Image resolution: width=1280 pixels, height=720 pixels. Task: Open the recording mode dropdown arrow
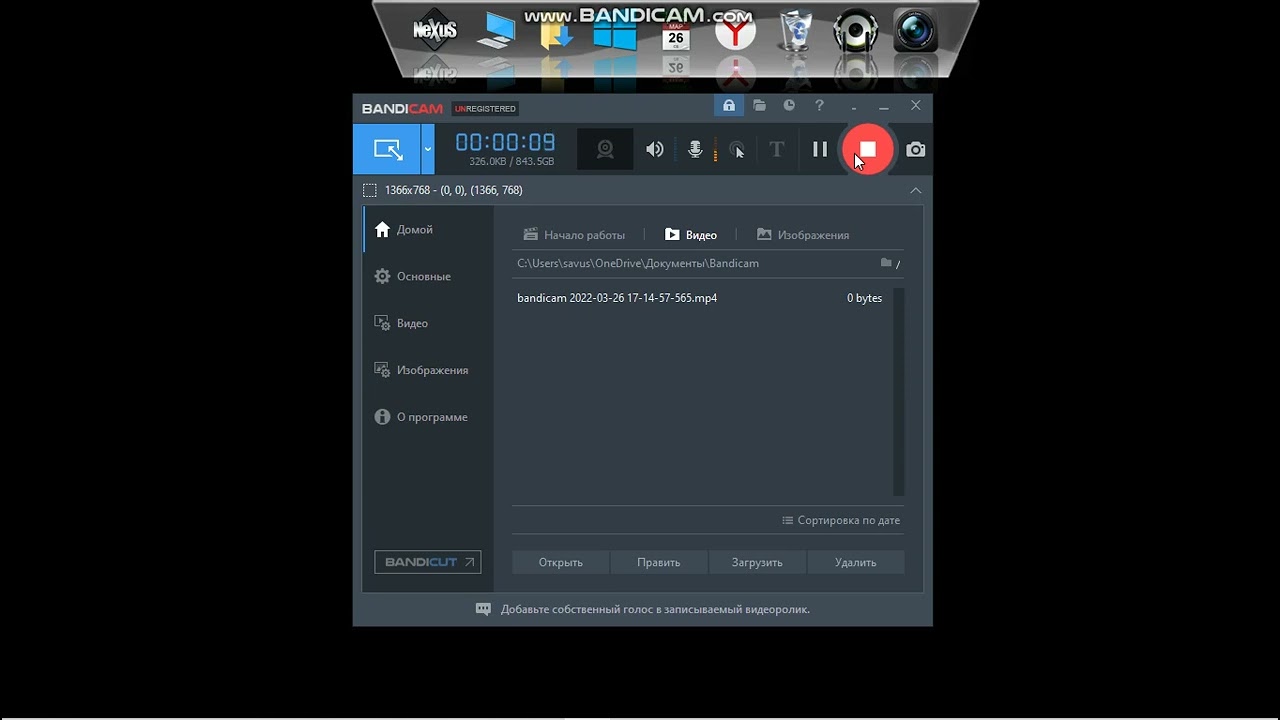pos(428,149)
